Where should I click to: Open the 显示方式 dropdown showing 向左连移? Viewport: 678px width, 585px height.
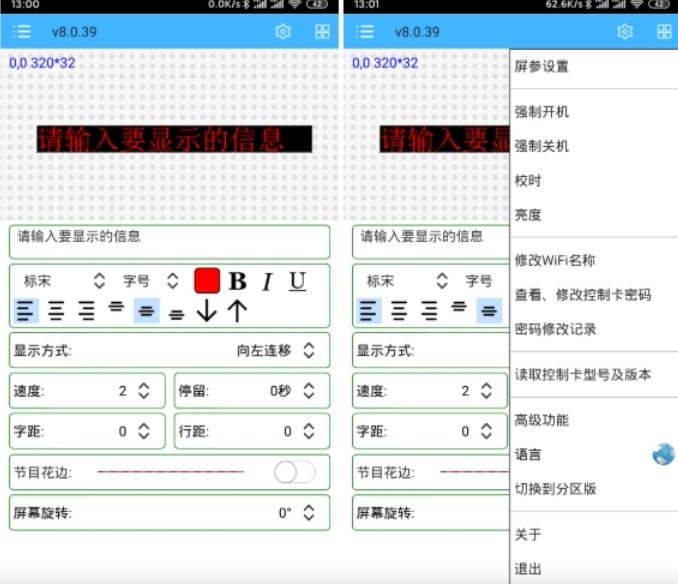(x=309, y=351)
